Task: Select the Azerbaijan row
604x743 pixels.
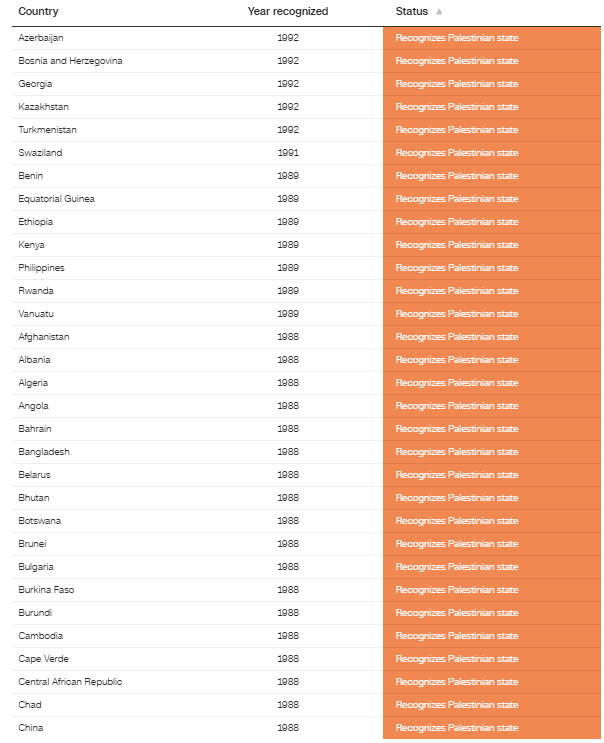Action: coord(306,38)
